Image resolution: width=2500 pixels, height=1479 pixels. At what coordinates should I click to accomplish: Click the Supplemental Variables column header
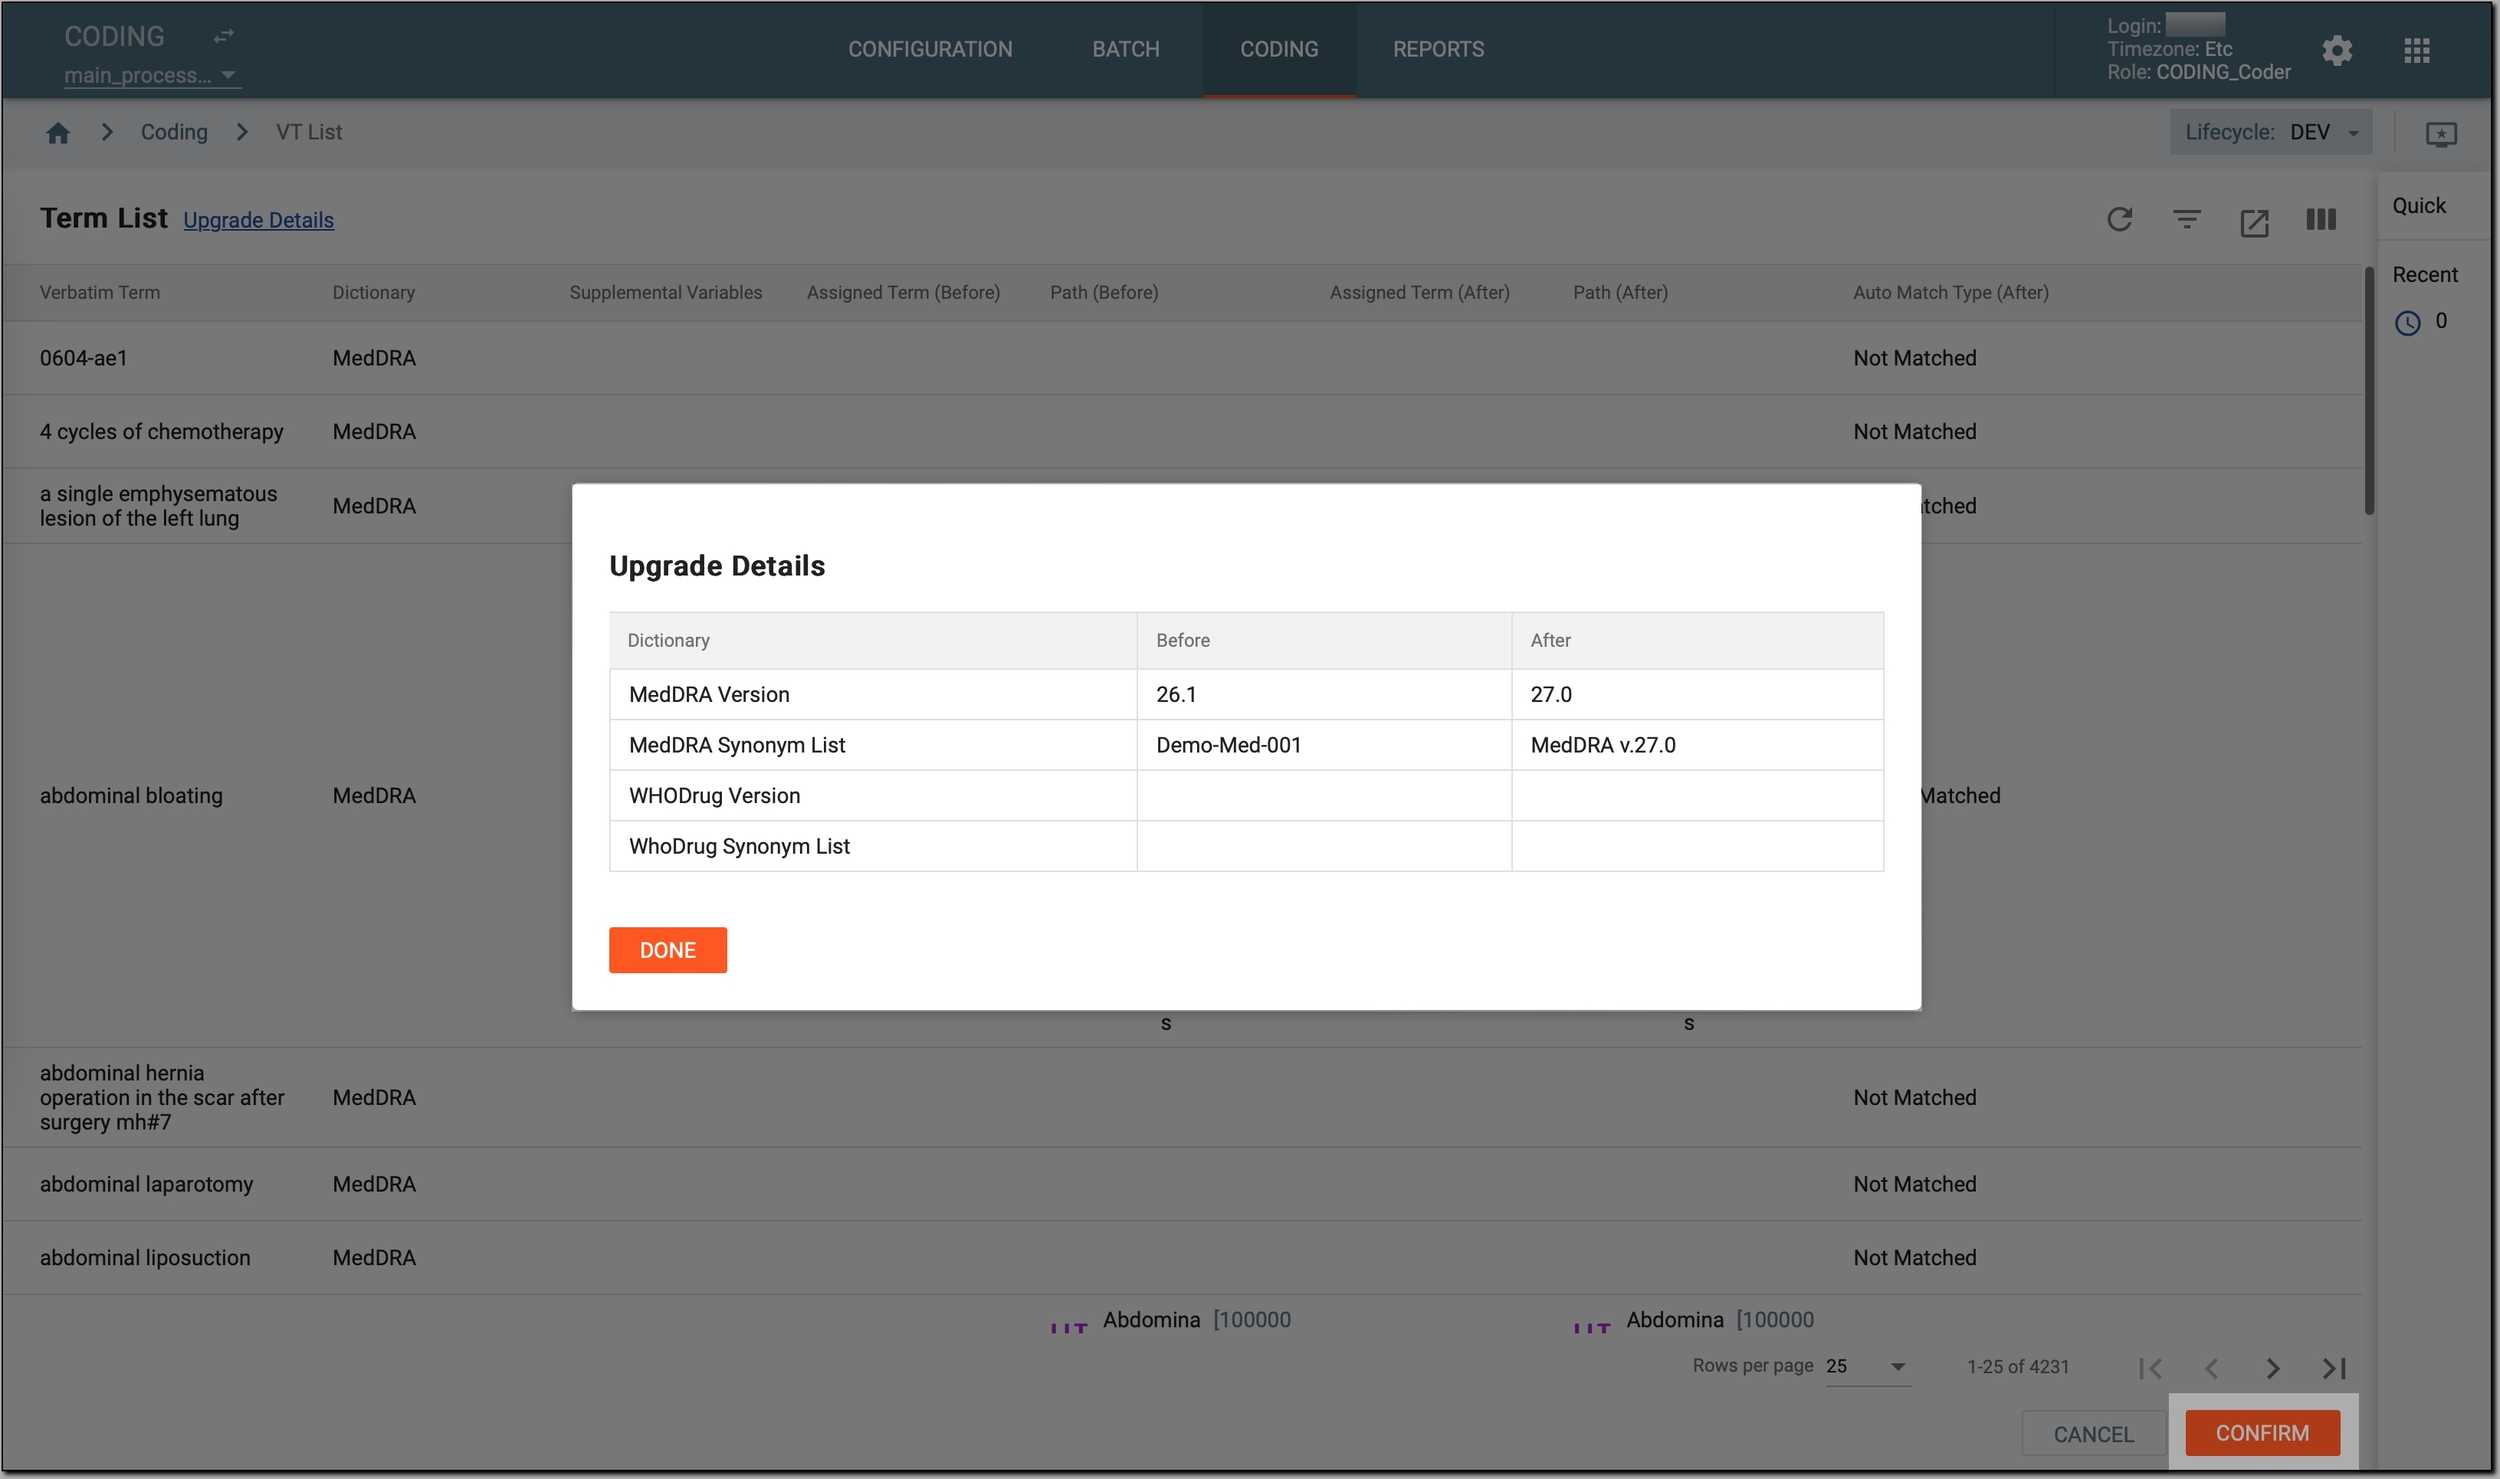click(x=665, y=292)
